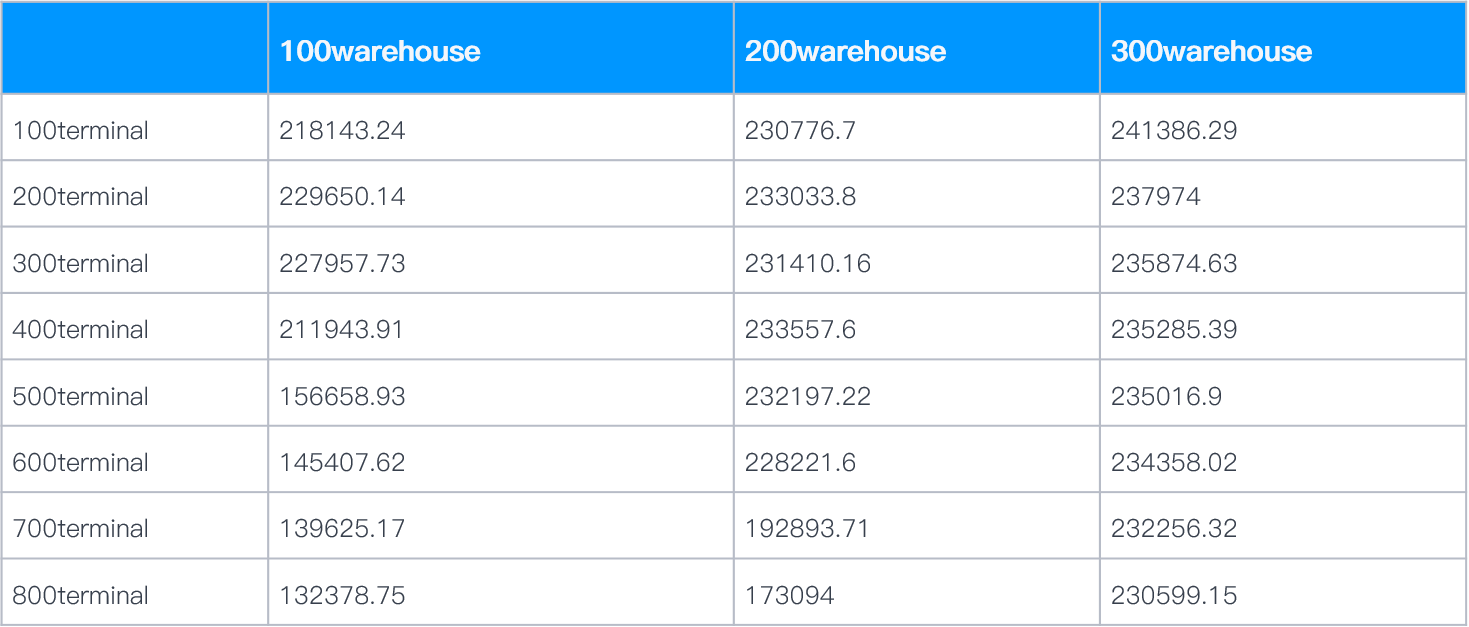This screenshot has width=1469, height=627.
Task: Click the cell with value 230776.7
Action: tap(917, 130)
